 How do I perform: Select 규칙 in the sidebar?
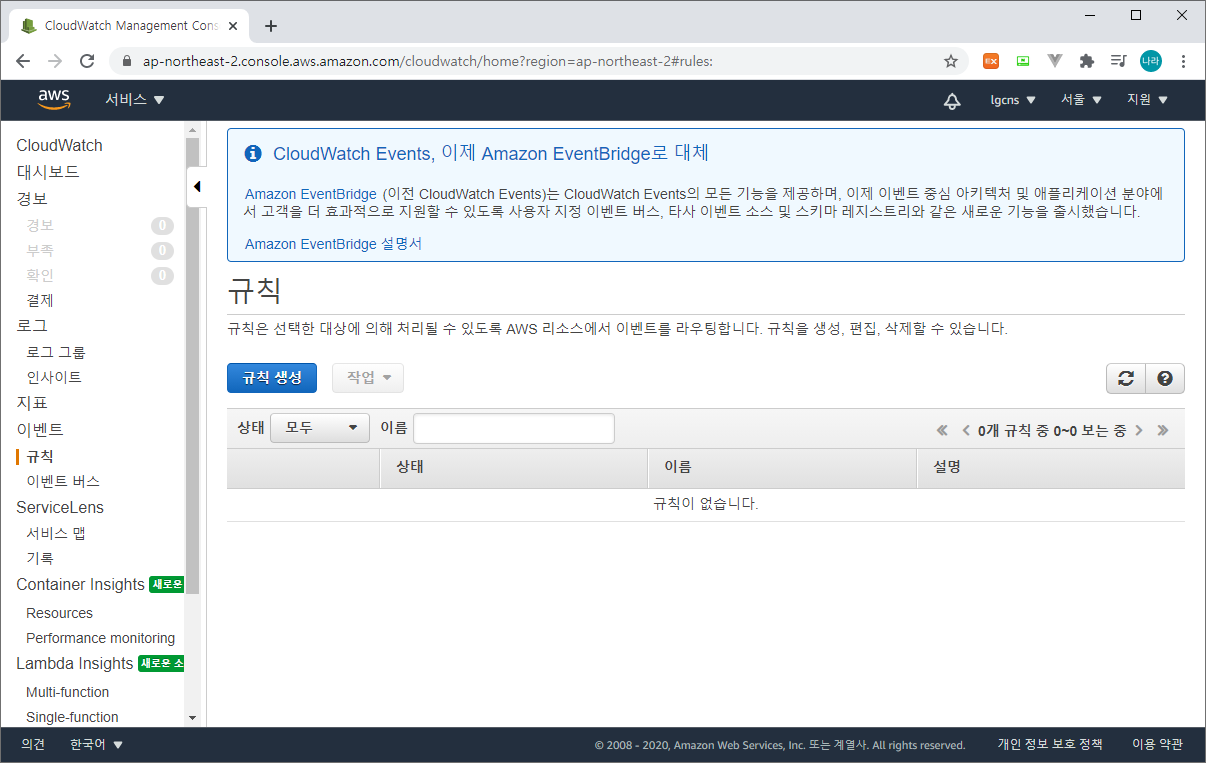coord(40,456)
